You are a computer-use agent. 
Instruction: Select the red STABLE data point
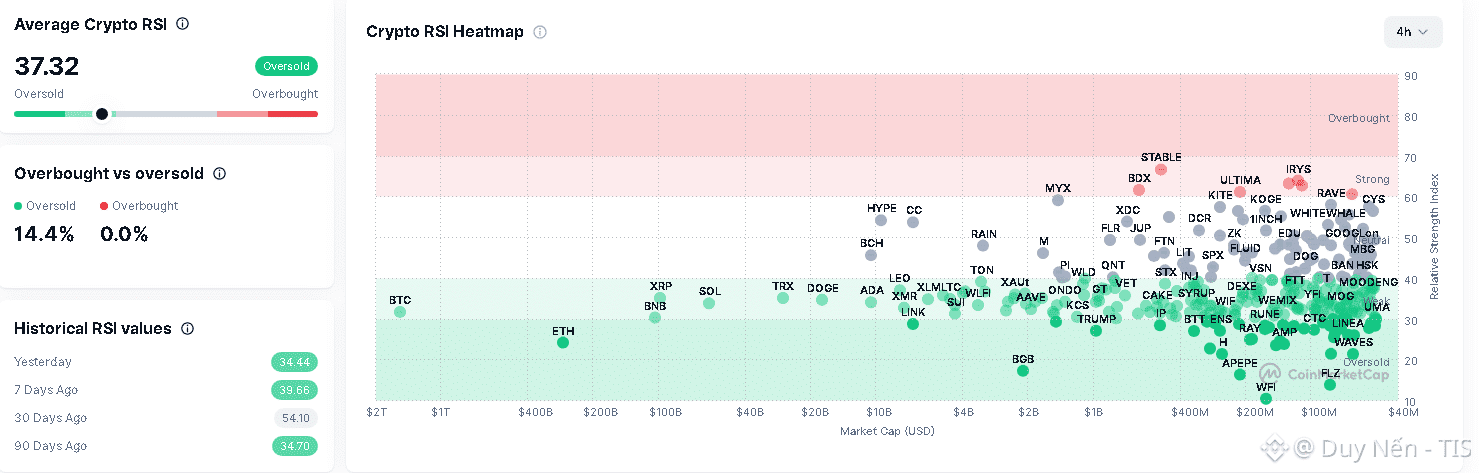[x=1161, y=170]
